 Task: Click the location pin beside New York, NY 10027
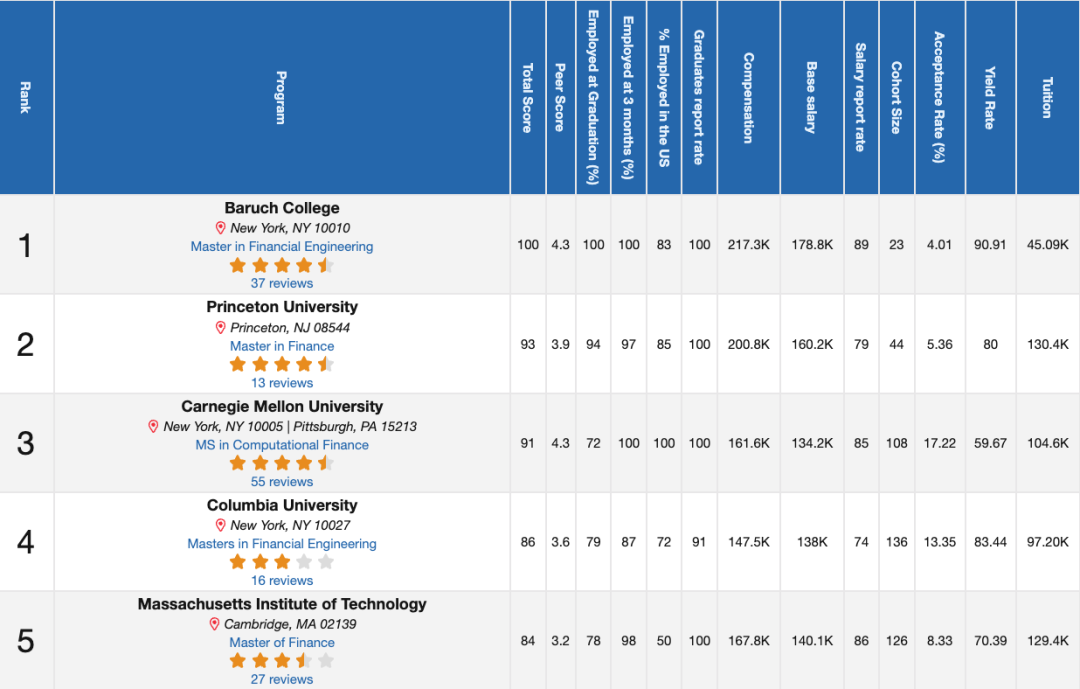tap(220, 525)
